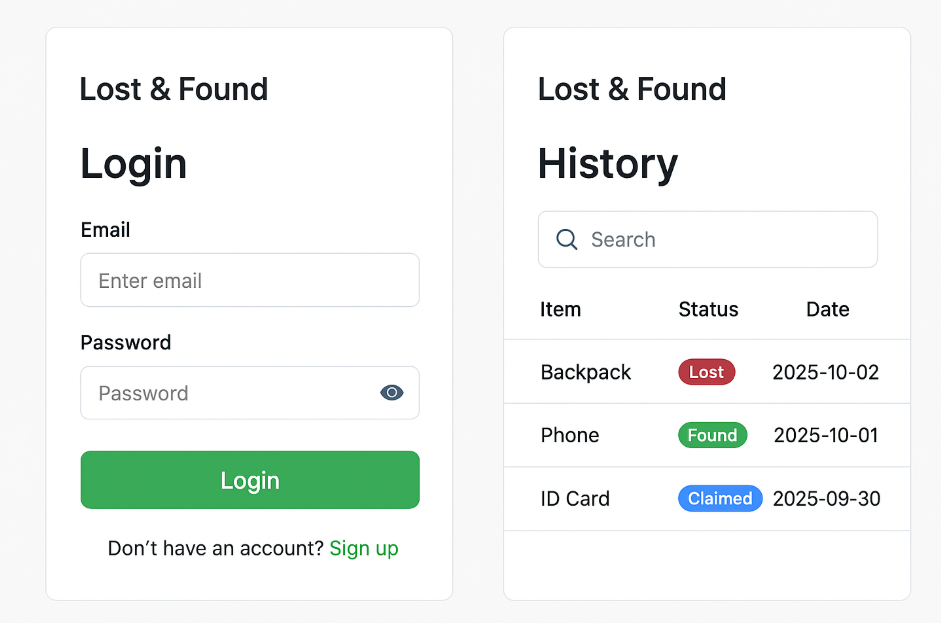Sort by the Status column header
This screenshot has width=941, height=623.
[x=708, y=309]
